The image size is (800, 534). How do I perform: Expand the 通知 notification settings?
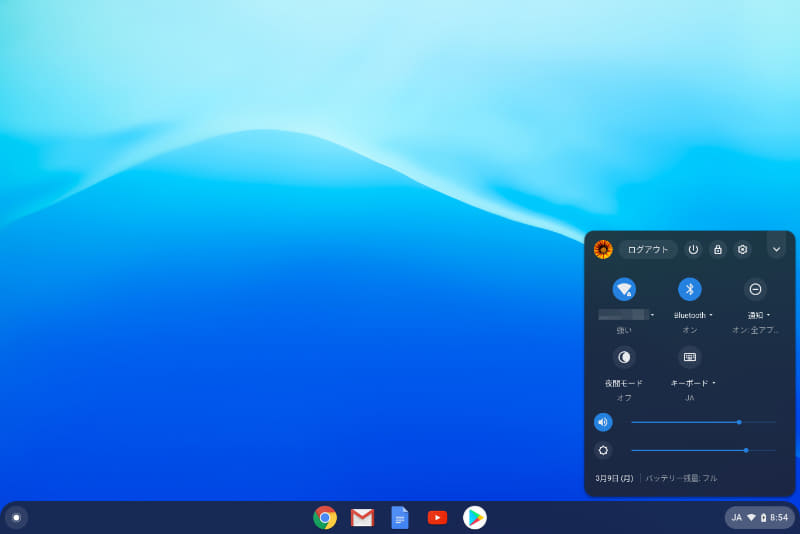pyautogui.click(x=768, y=315)
